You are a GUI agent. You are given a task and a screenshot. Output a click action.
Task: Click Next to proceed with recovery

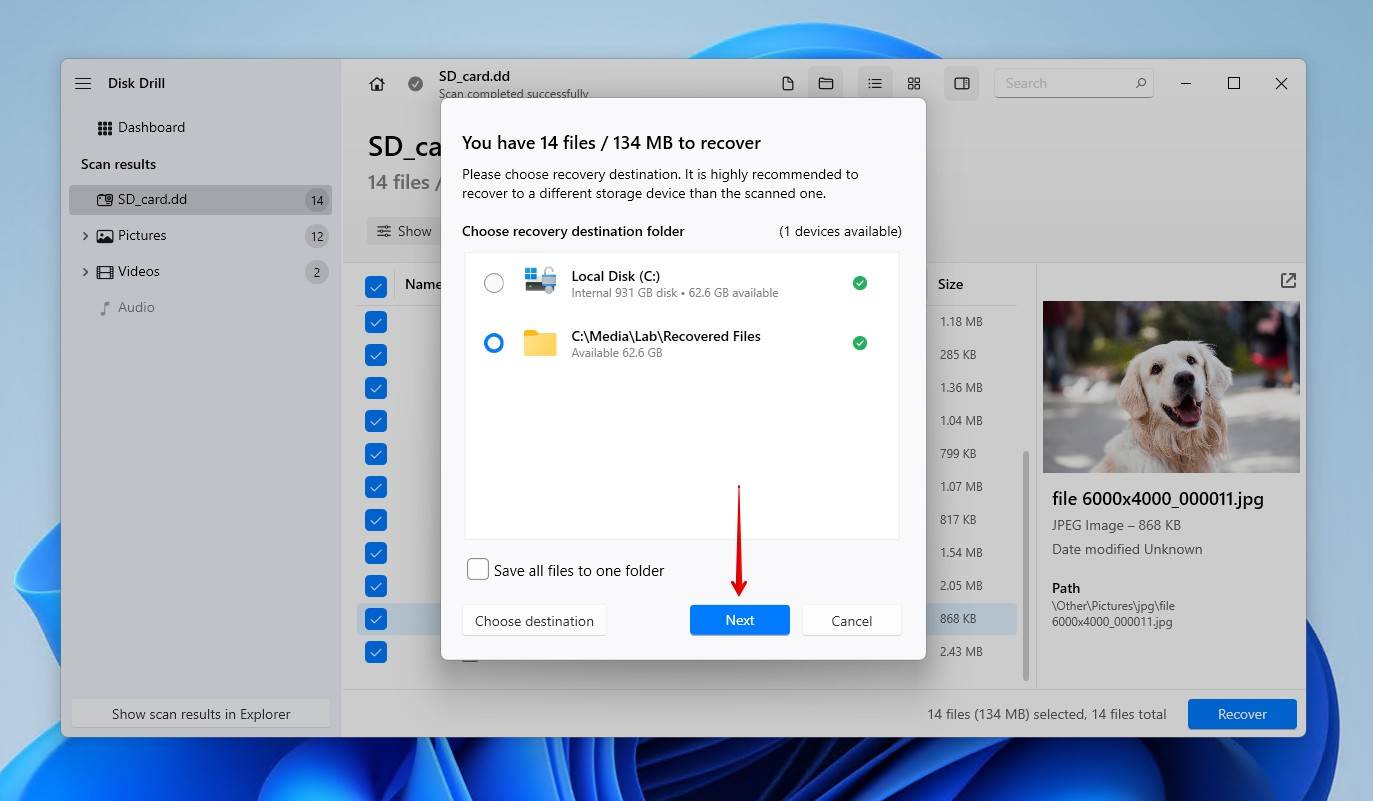tap(740, 620)
